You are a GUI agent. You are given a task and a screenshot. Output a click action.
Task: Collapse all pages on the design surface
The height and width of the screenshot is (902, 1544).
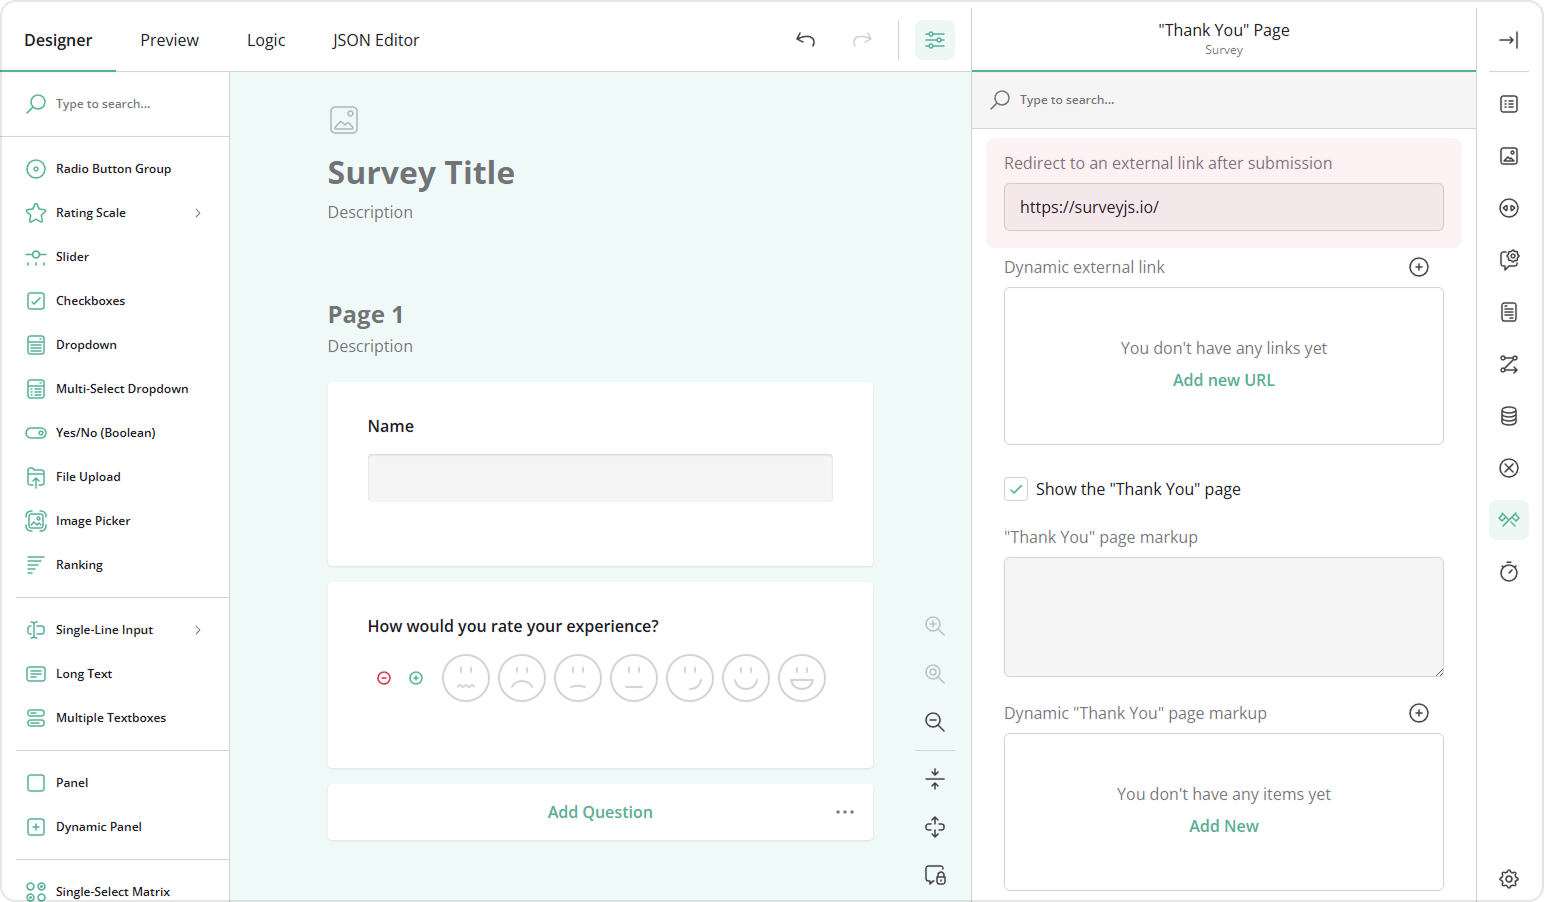934,778
